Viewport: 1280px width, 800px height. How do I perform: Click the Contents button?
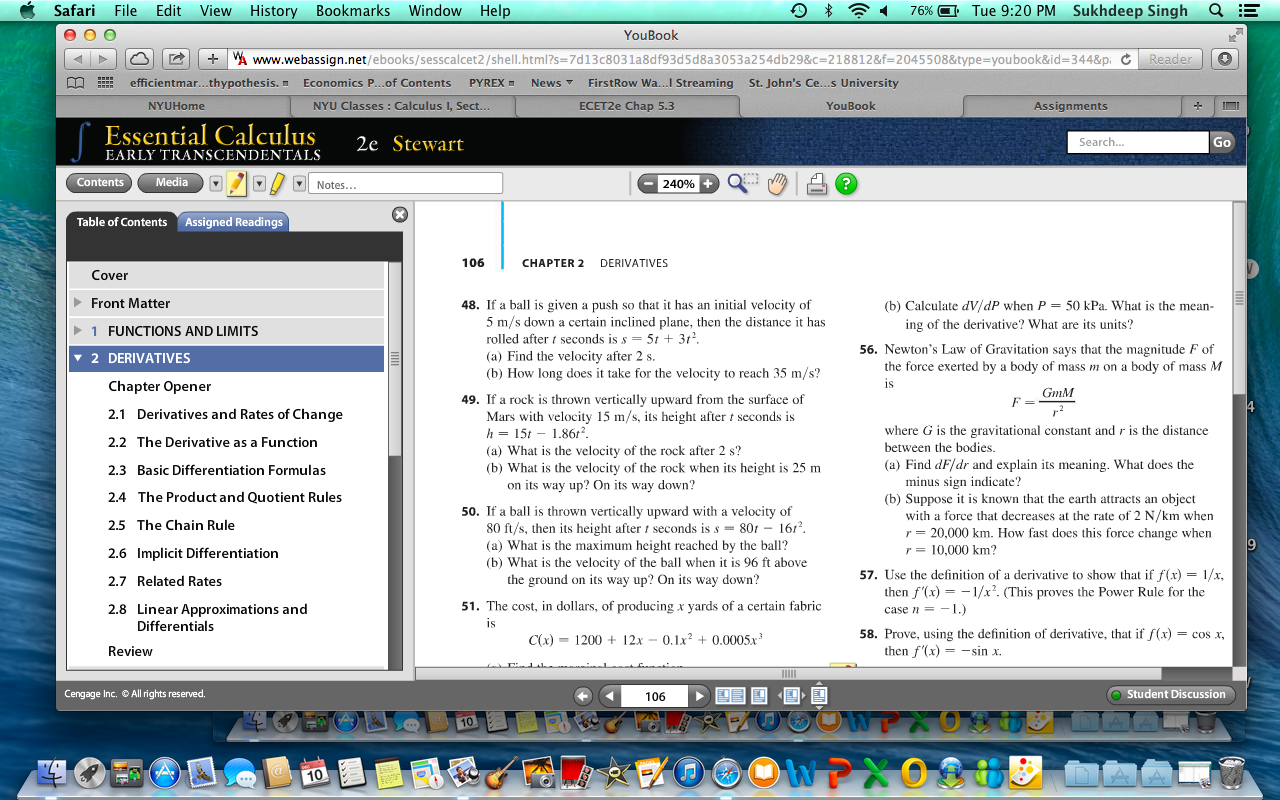click(100, 183)
